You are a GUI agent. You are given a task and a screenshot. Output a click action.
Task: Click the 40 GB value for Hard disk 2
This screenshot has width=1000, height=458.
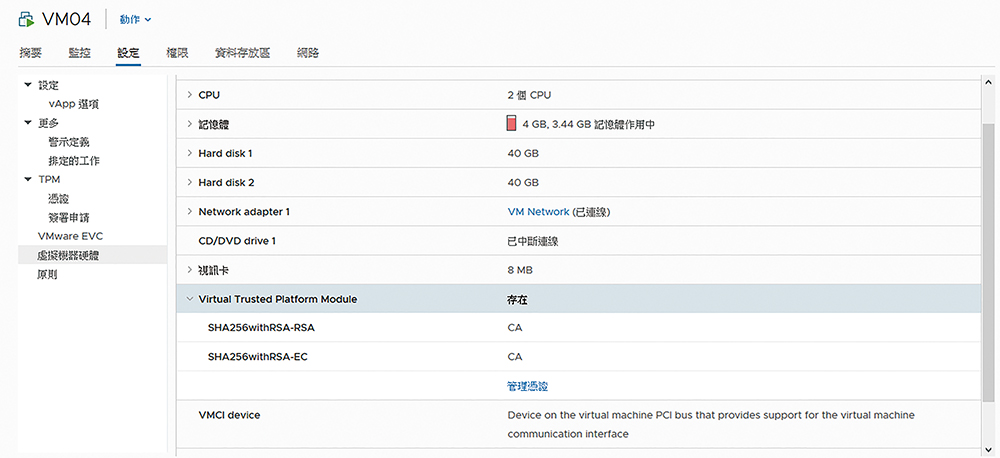pyautogui.click(x=523, y=182)
